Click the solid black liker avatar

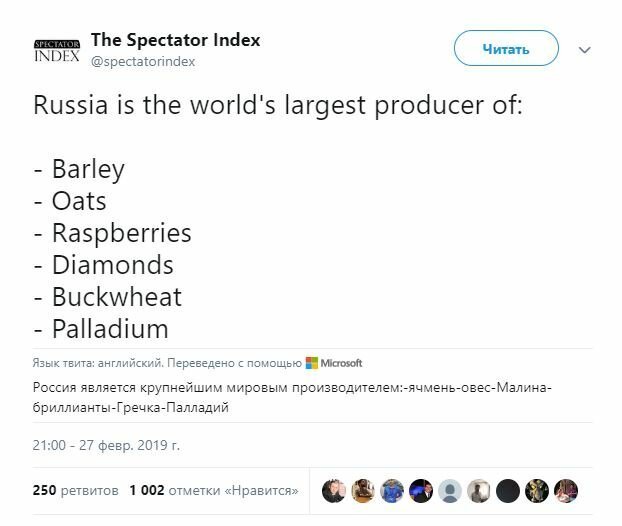pos(509,490)
